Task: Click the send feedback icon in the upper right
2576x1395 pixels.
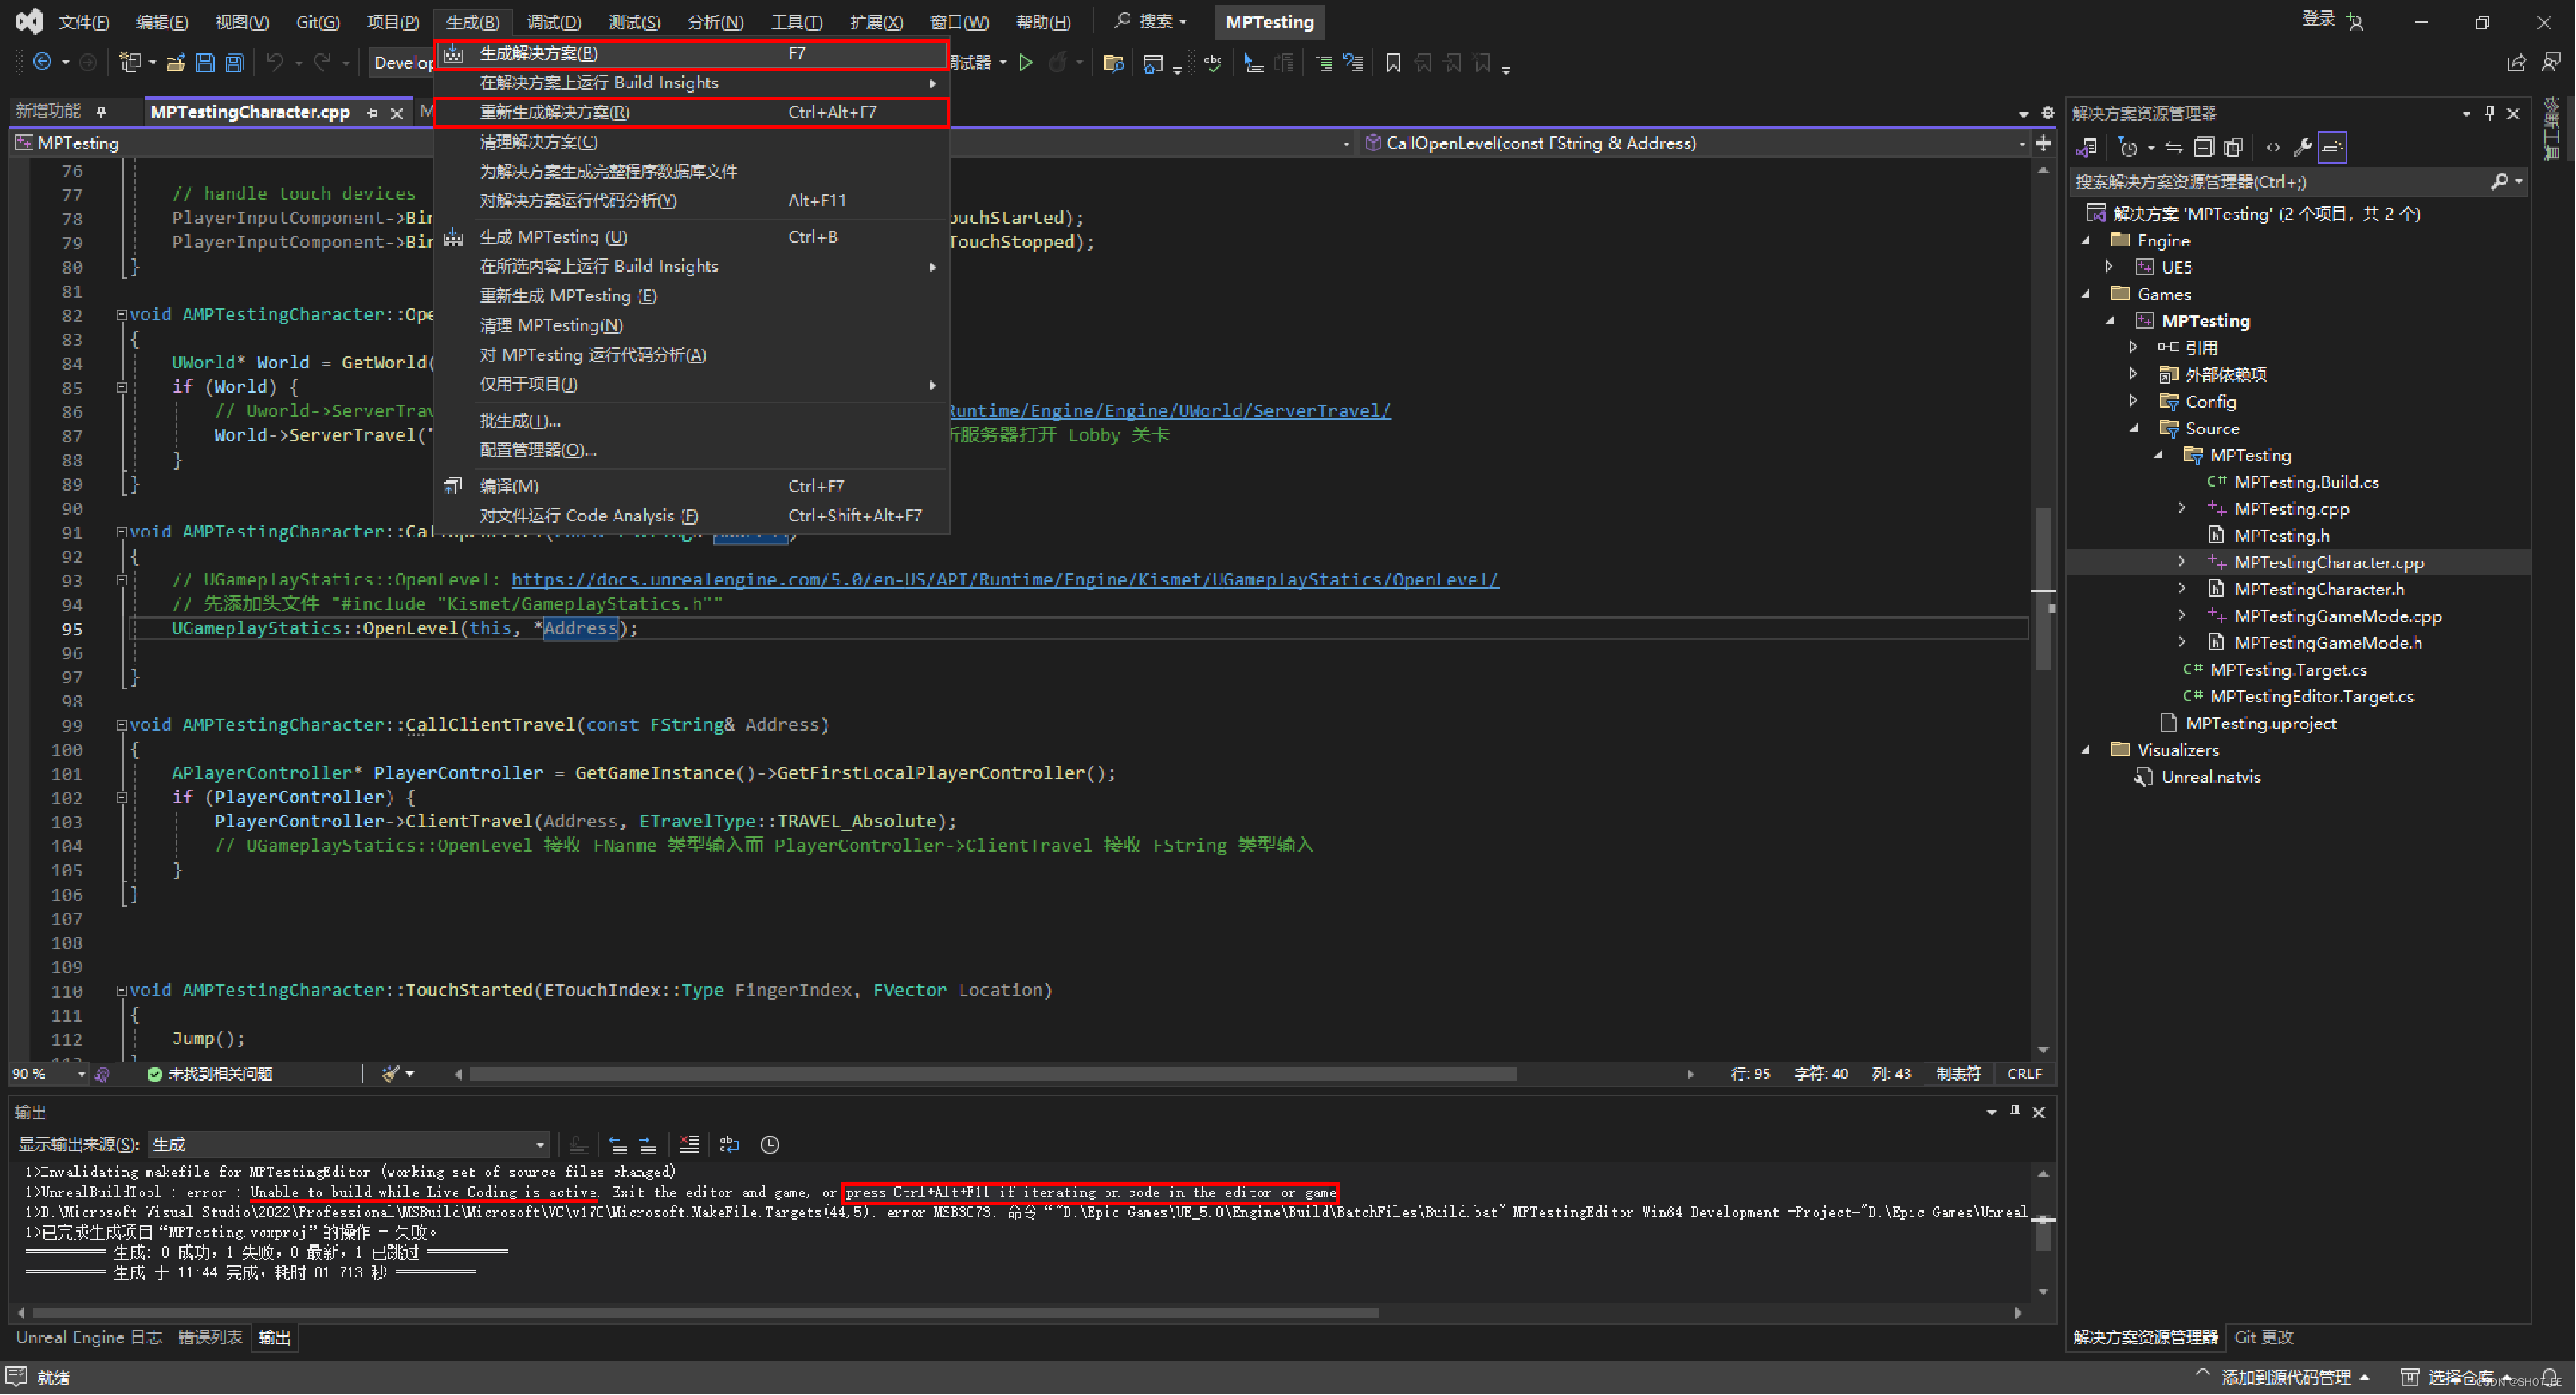Action: (x=2551, y=63)
